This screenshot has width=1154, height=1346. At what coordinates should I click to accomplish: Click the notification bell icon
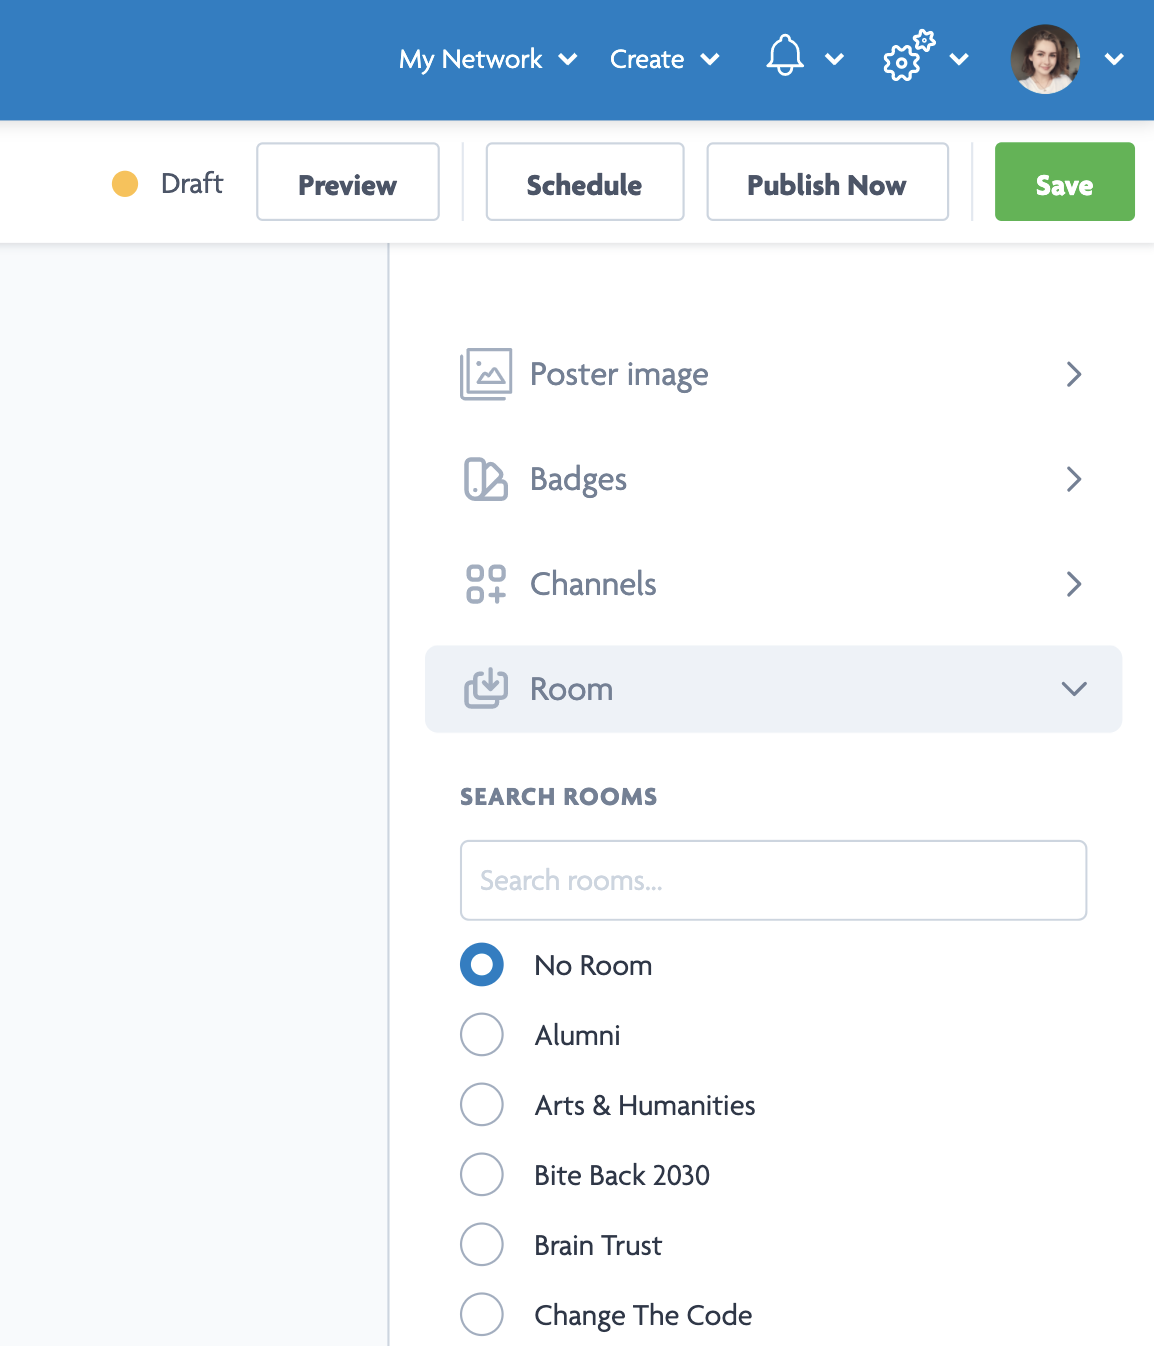tap(785, 57)
